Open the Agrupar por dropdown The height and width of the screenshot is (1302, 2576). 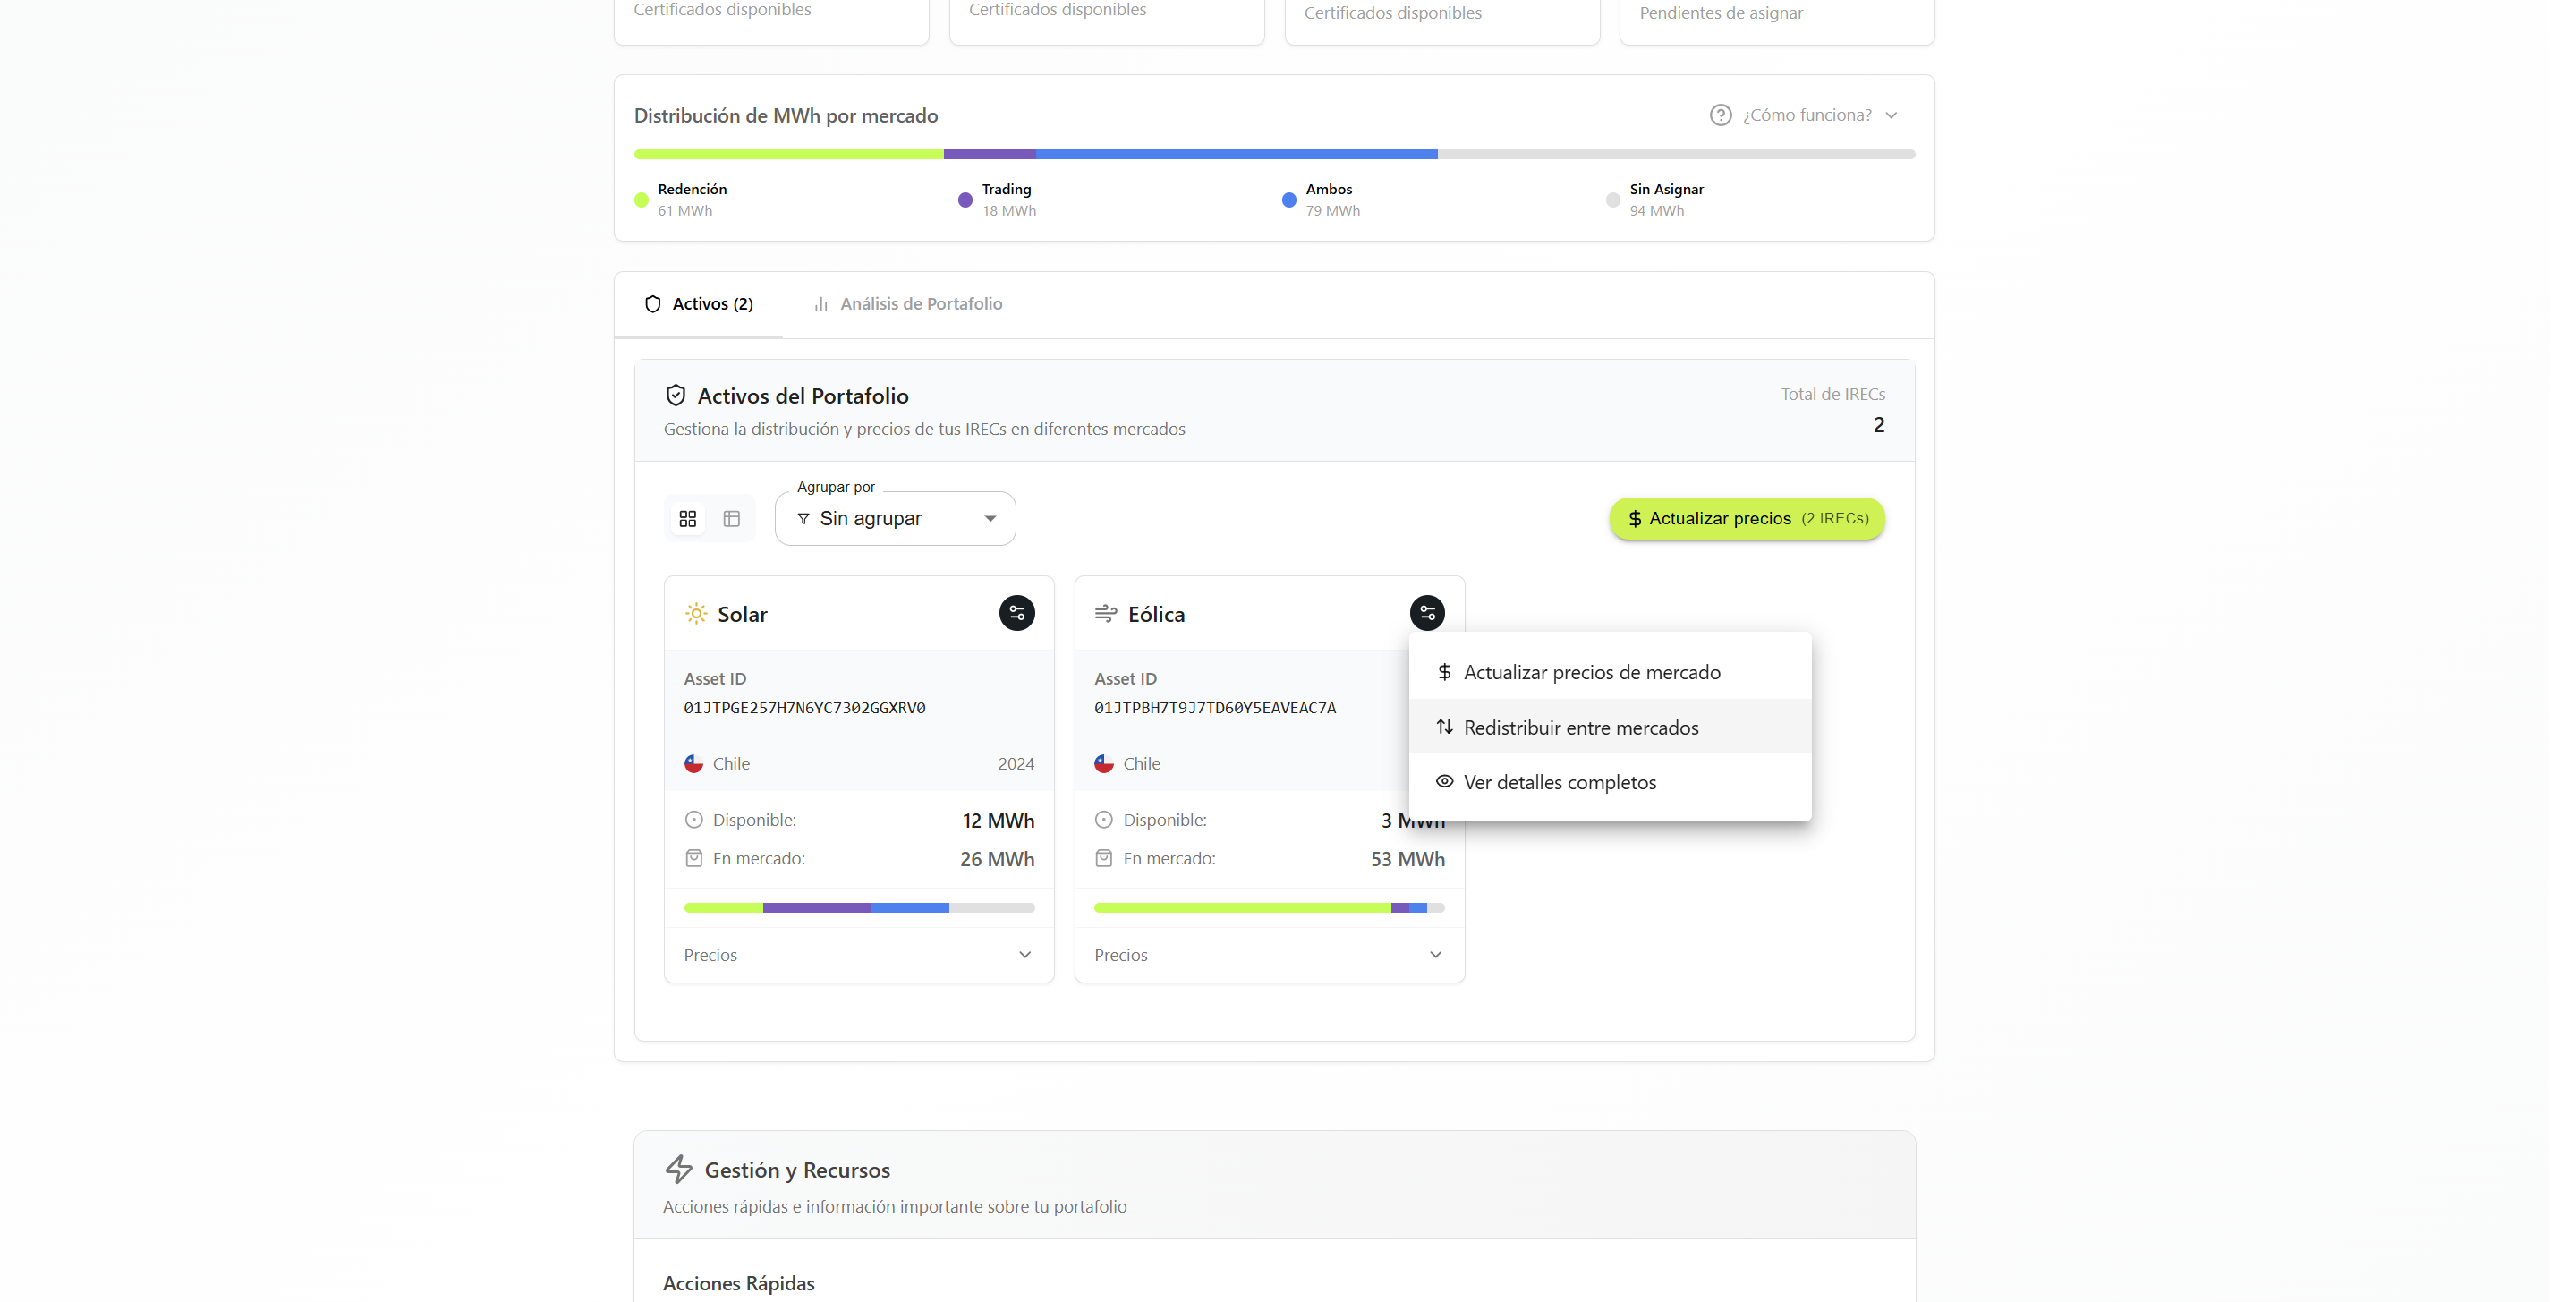(895, 519)
